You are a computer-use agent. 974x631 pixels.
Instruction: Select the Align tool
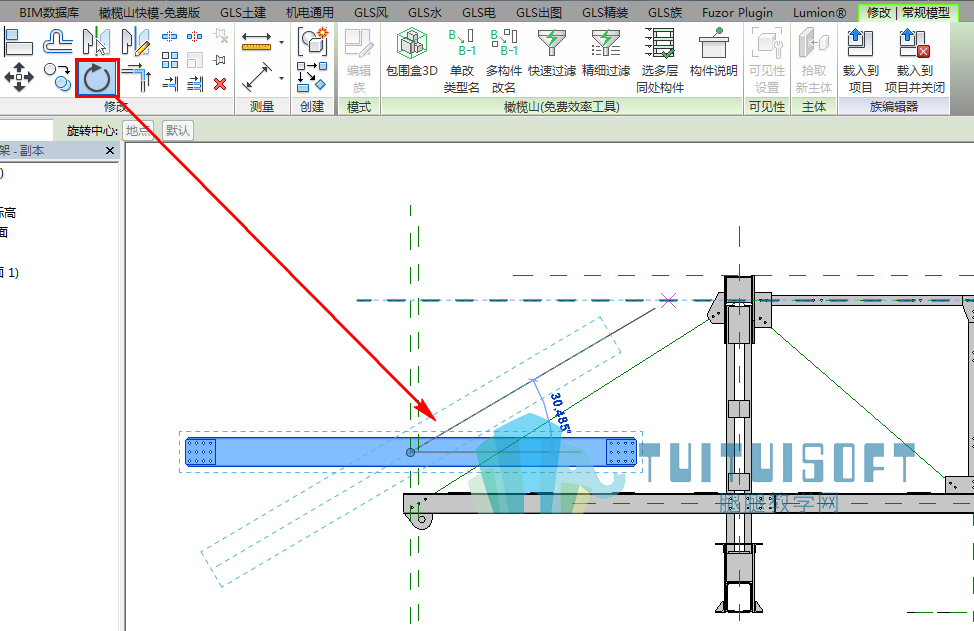tap(19, 42)
